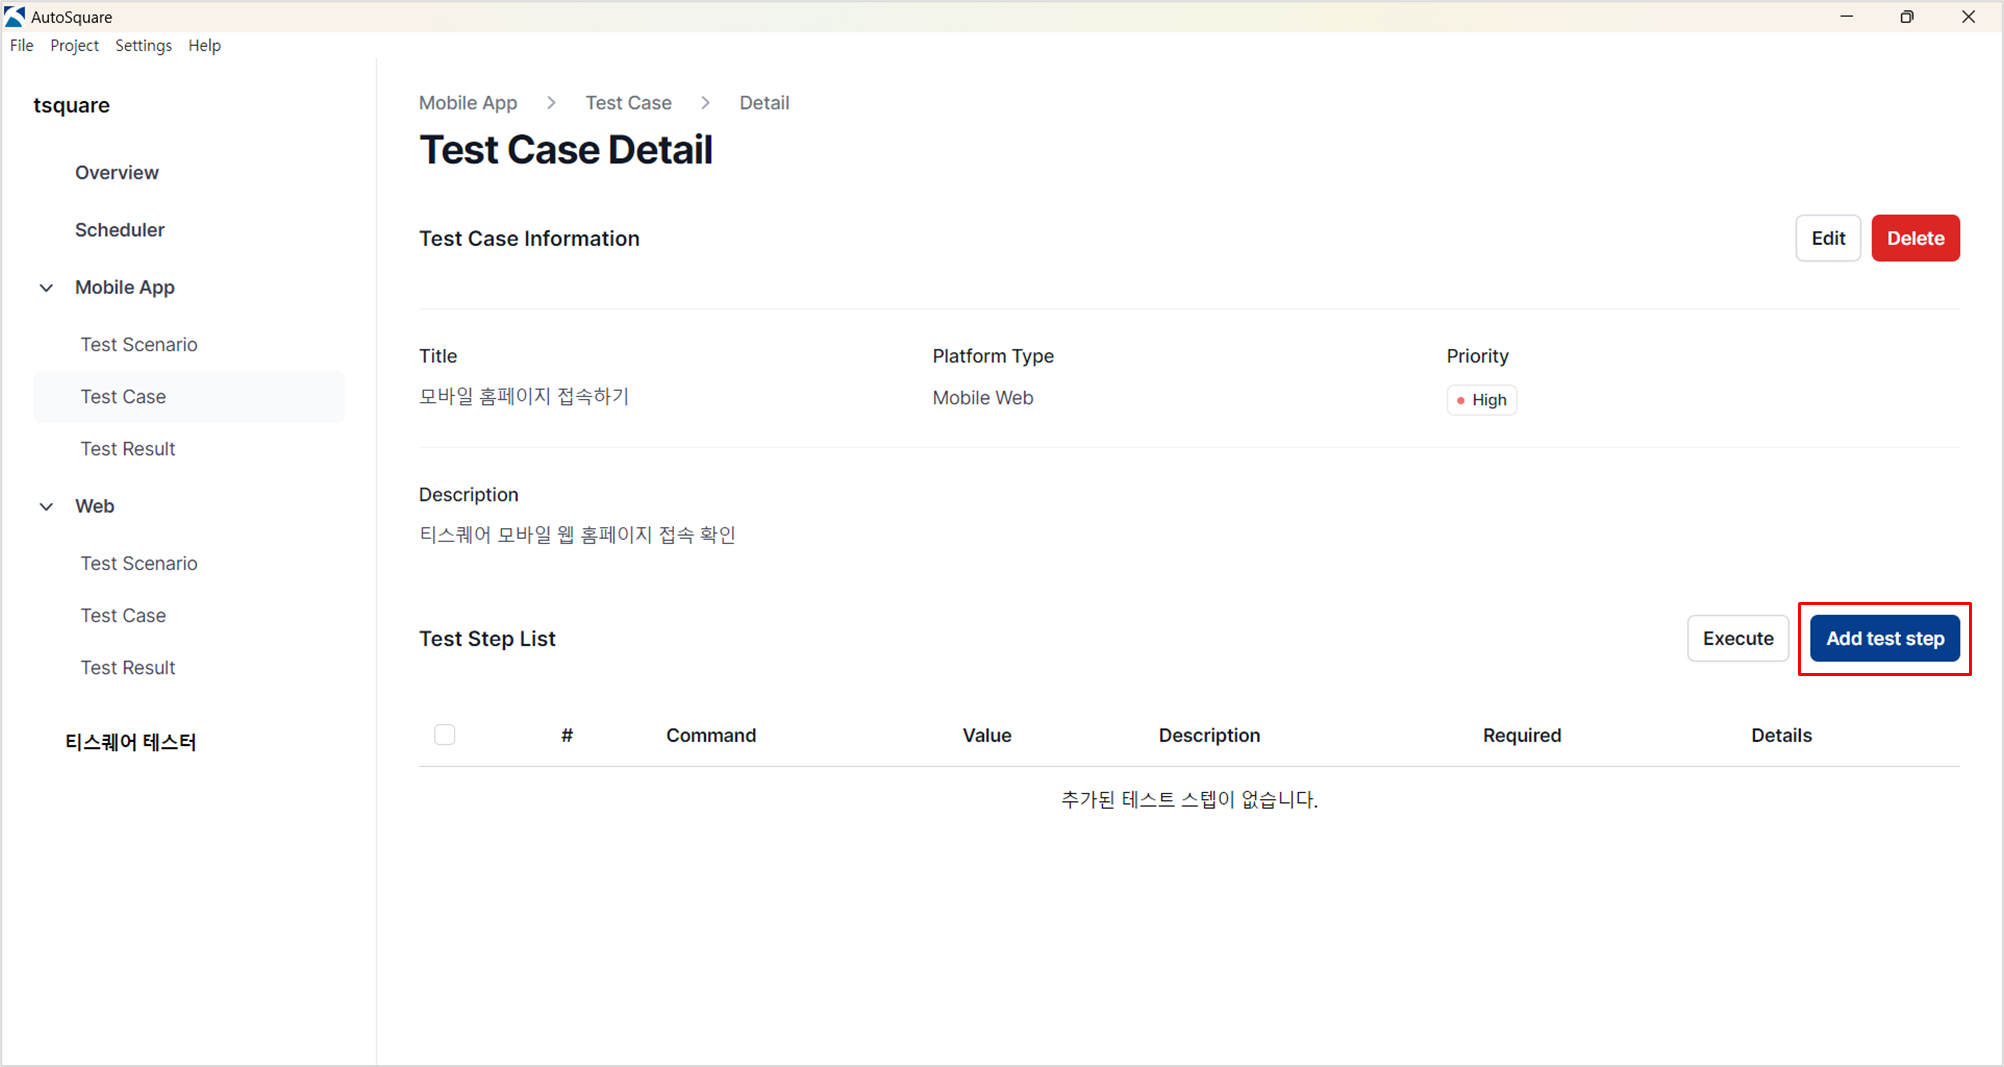Close the AutoSquare window
The image size is (2004, 1067).
(1968, 17)
